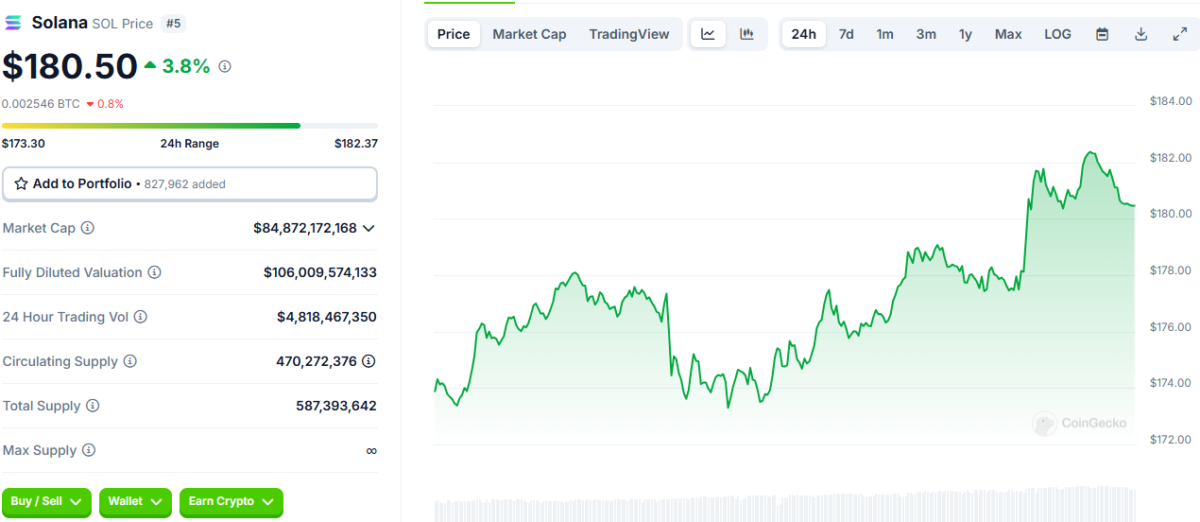This screenshot has height=522, width=1200.
Task: Switch to candlestick chart icon
Action: 746,34
